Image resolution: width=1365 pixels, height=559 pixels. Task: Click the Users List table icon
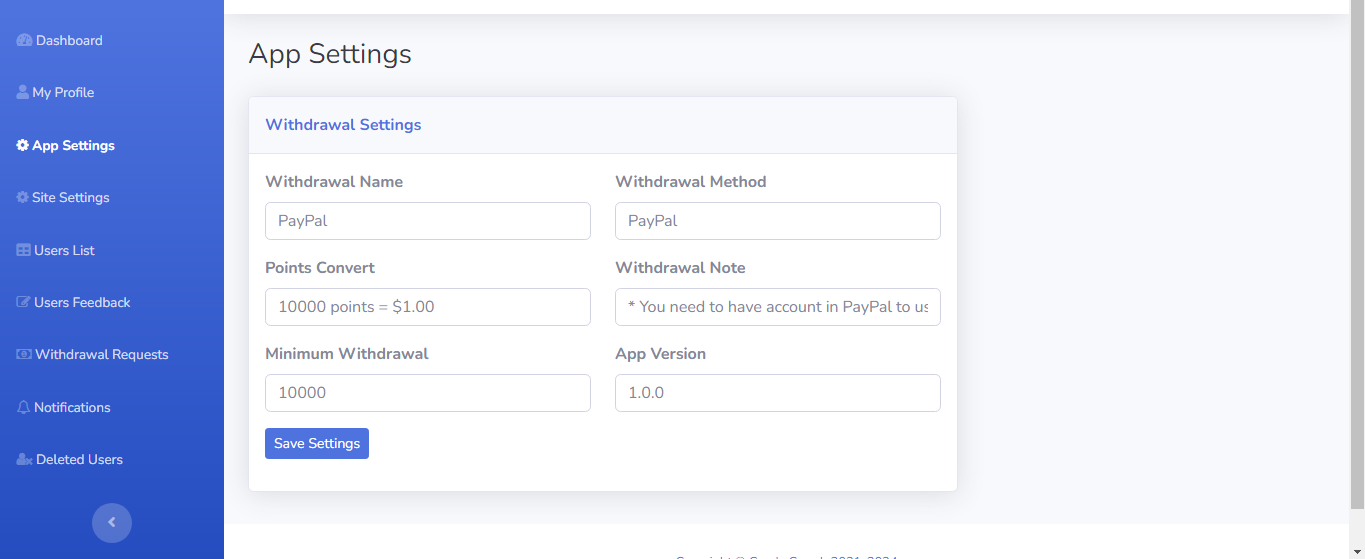tap(23, 251)
